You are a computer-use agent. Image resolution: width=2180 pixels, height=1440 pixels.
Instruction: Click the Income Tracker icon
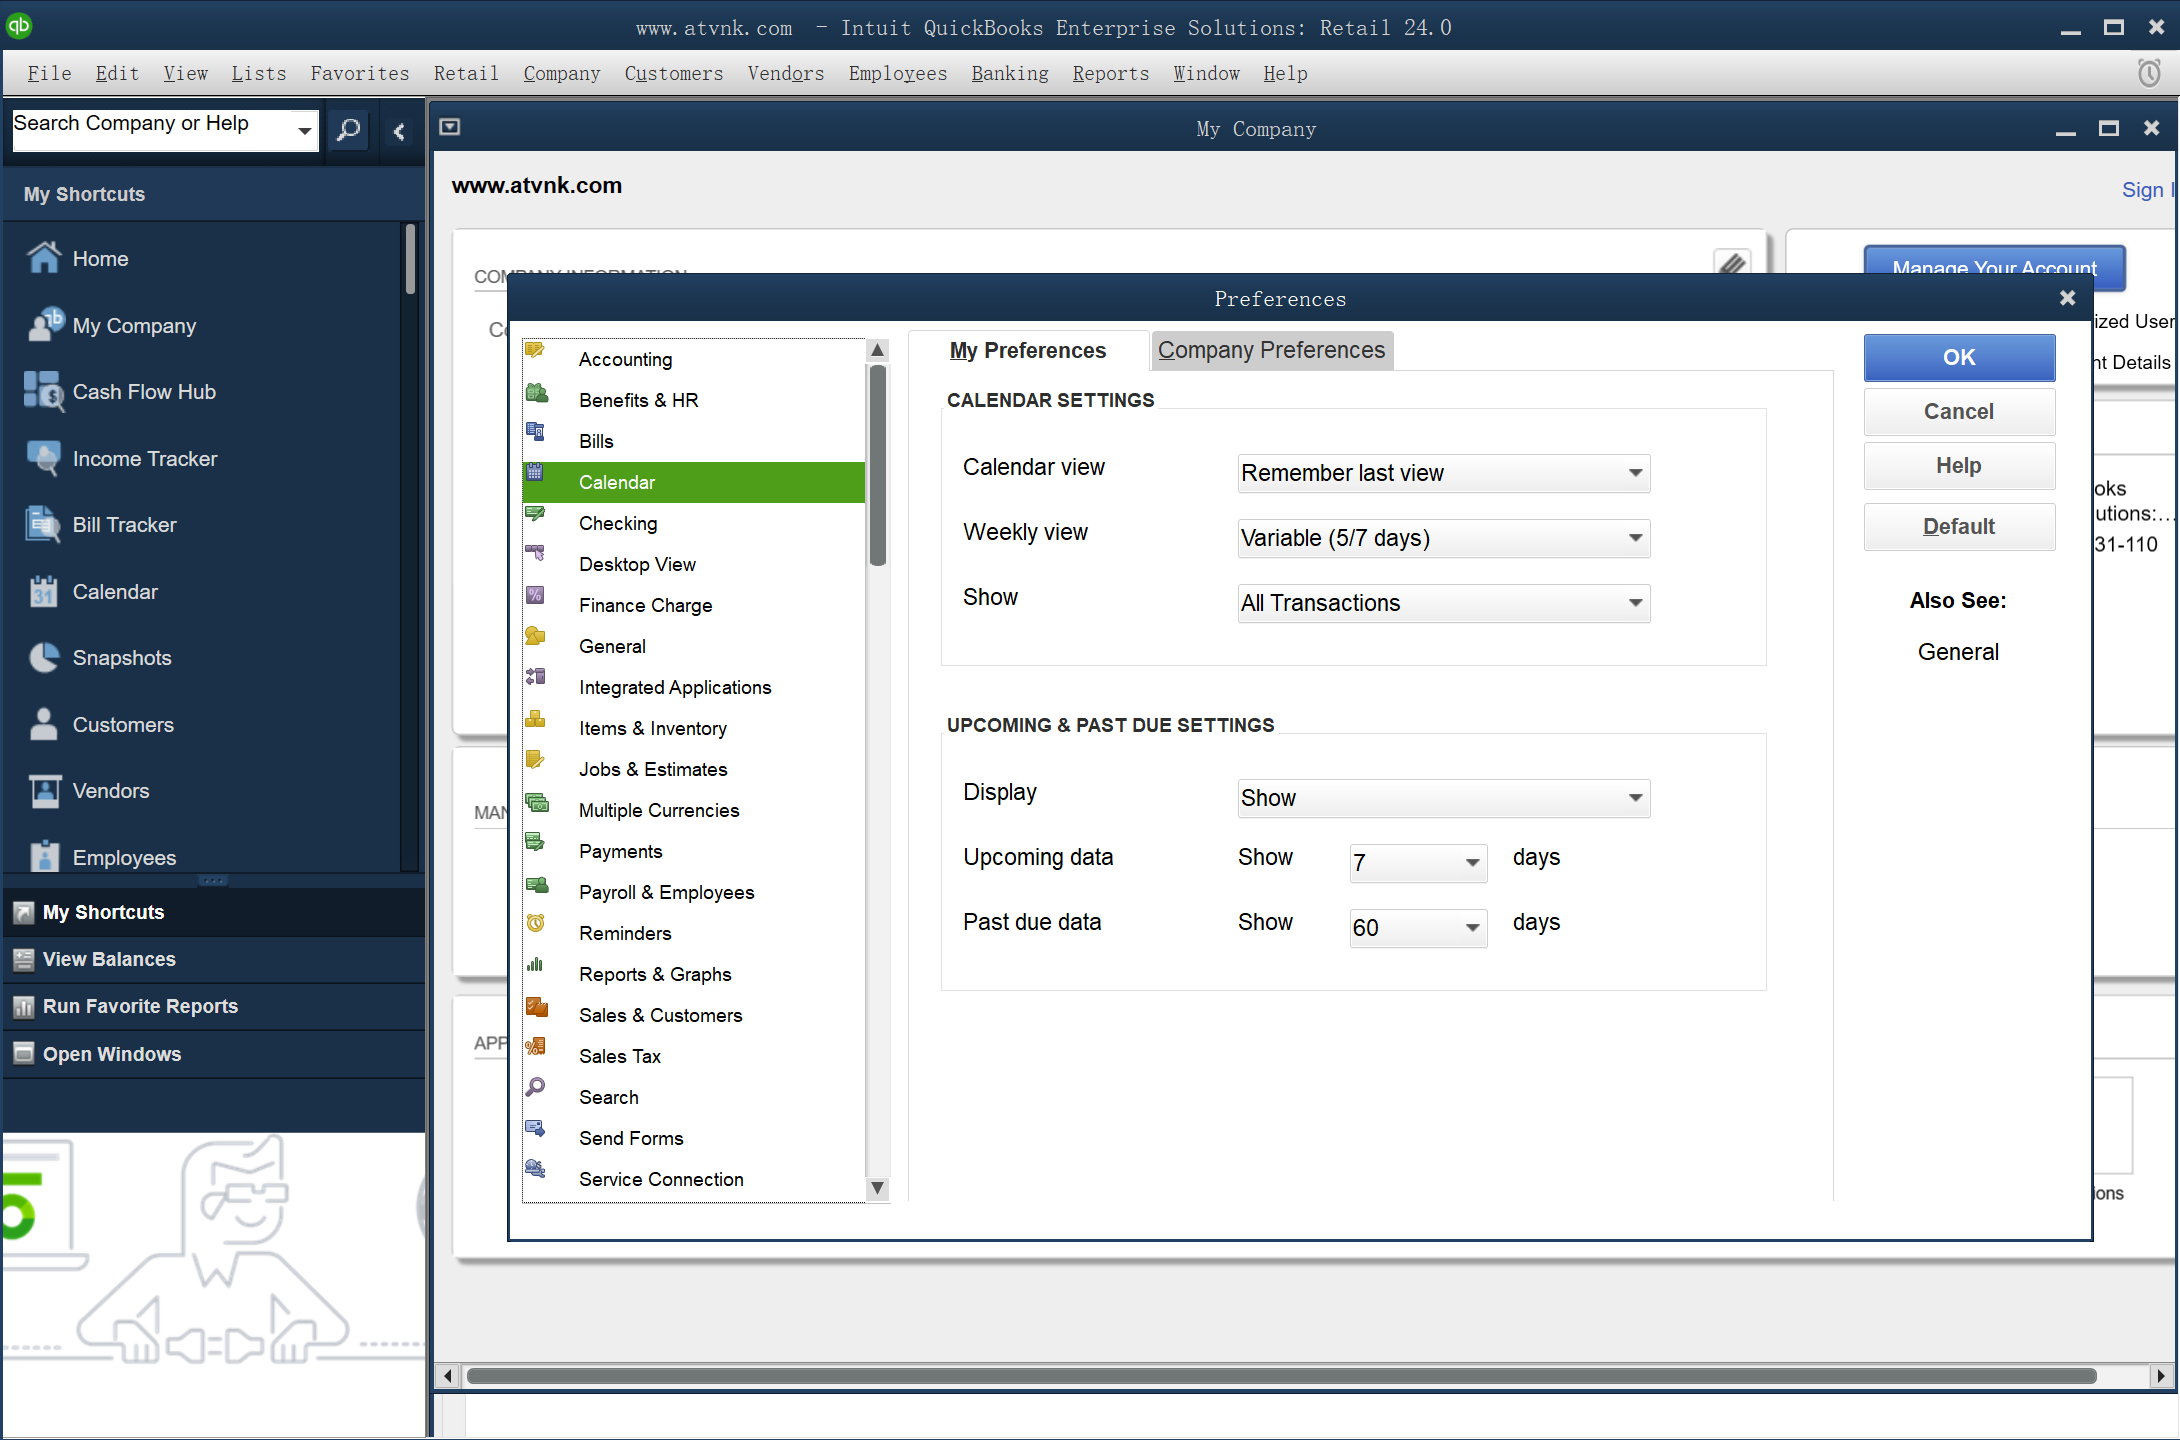(43, 456)
